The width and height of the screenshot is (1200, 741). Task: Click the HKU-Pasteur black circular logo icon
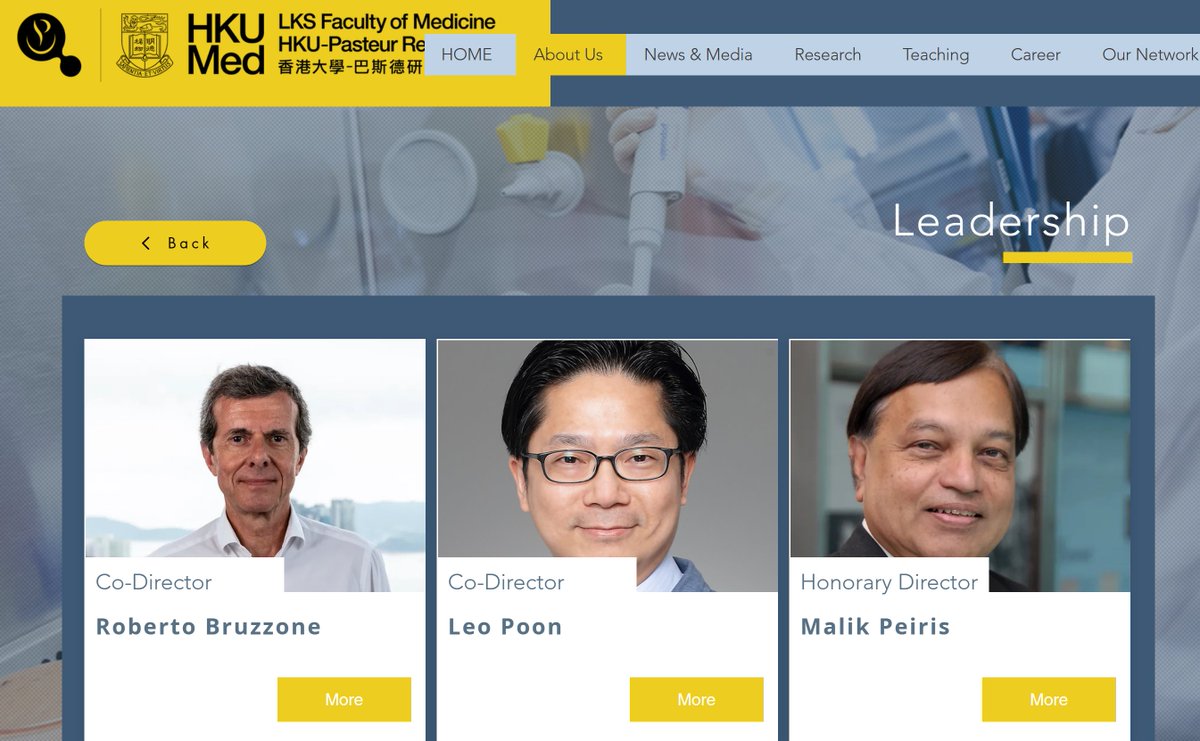tap(49, 44)
